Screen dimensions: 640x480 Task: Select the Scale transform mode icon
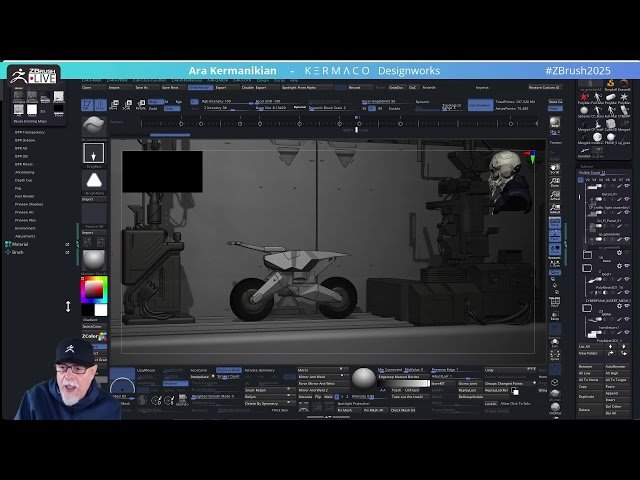127,105
